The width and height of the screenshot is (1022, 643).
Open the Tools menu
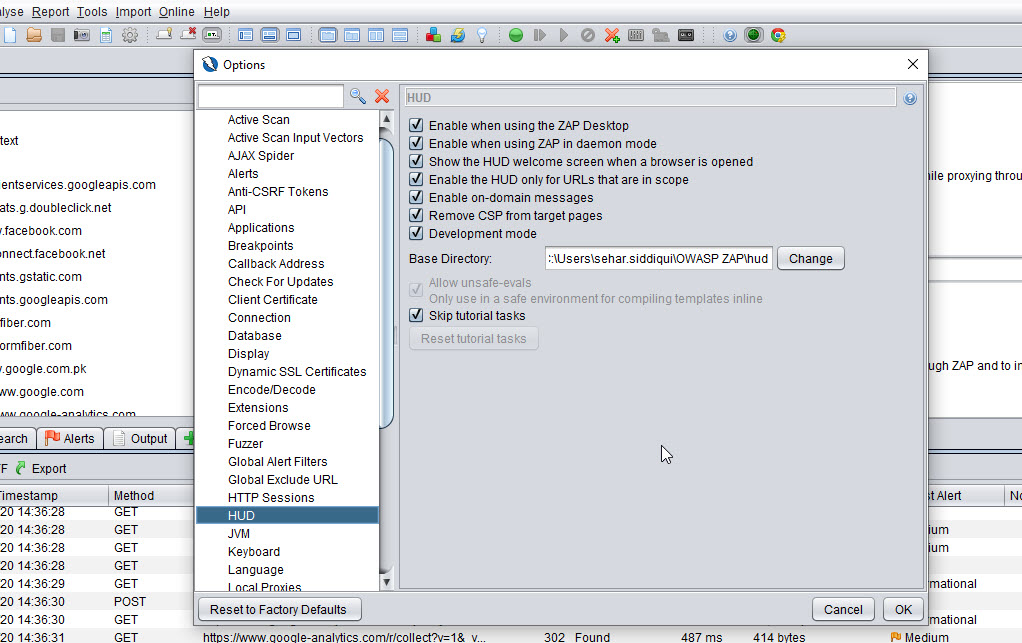point(91,11)
